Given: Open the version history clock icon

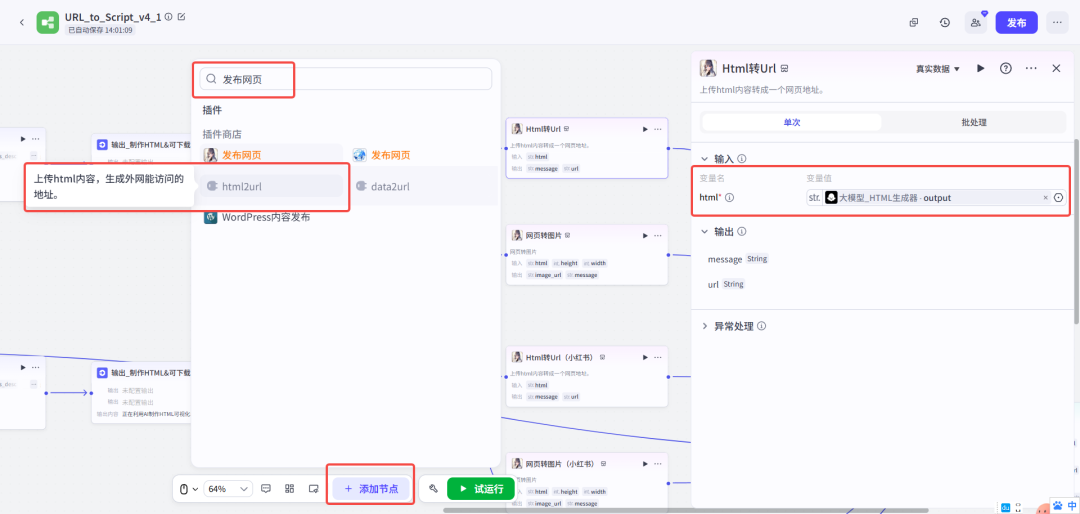Looking at the screenshot, I should coord(945,22).
